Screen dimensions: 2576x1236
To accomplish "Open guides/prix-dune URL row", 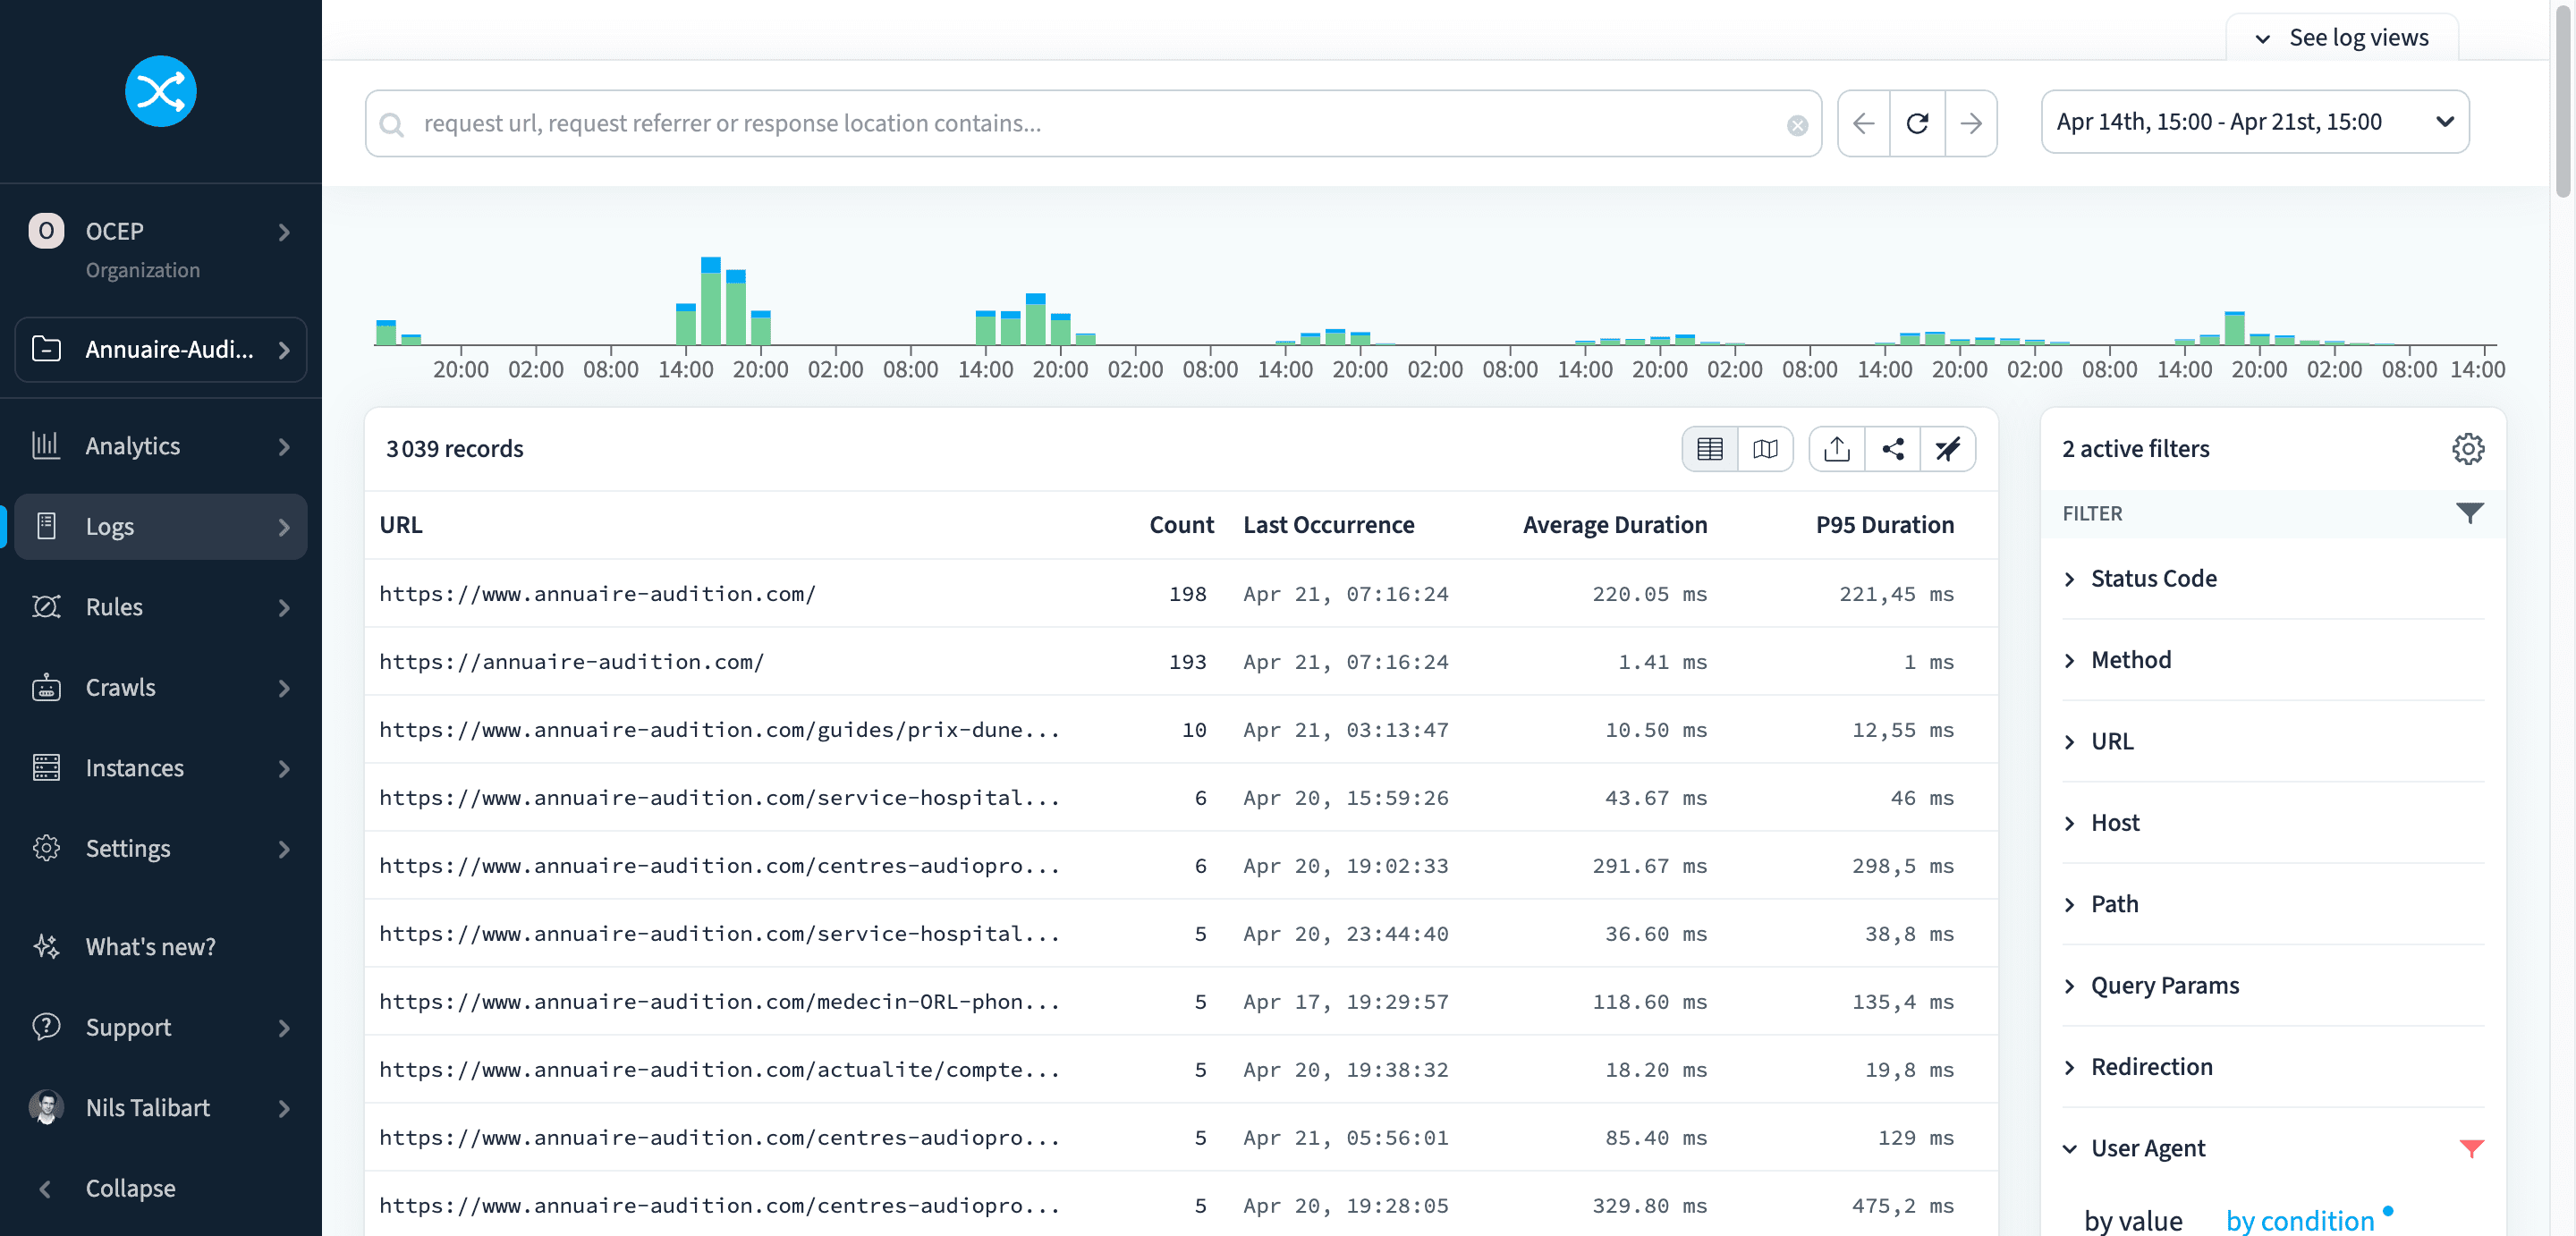I will (x=1180, y=730).
